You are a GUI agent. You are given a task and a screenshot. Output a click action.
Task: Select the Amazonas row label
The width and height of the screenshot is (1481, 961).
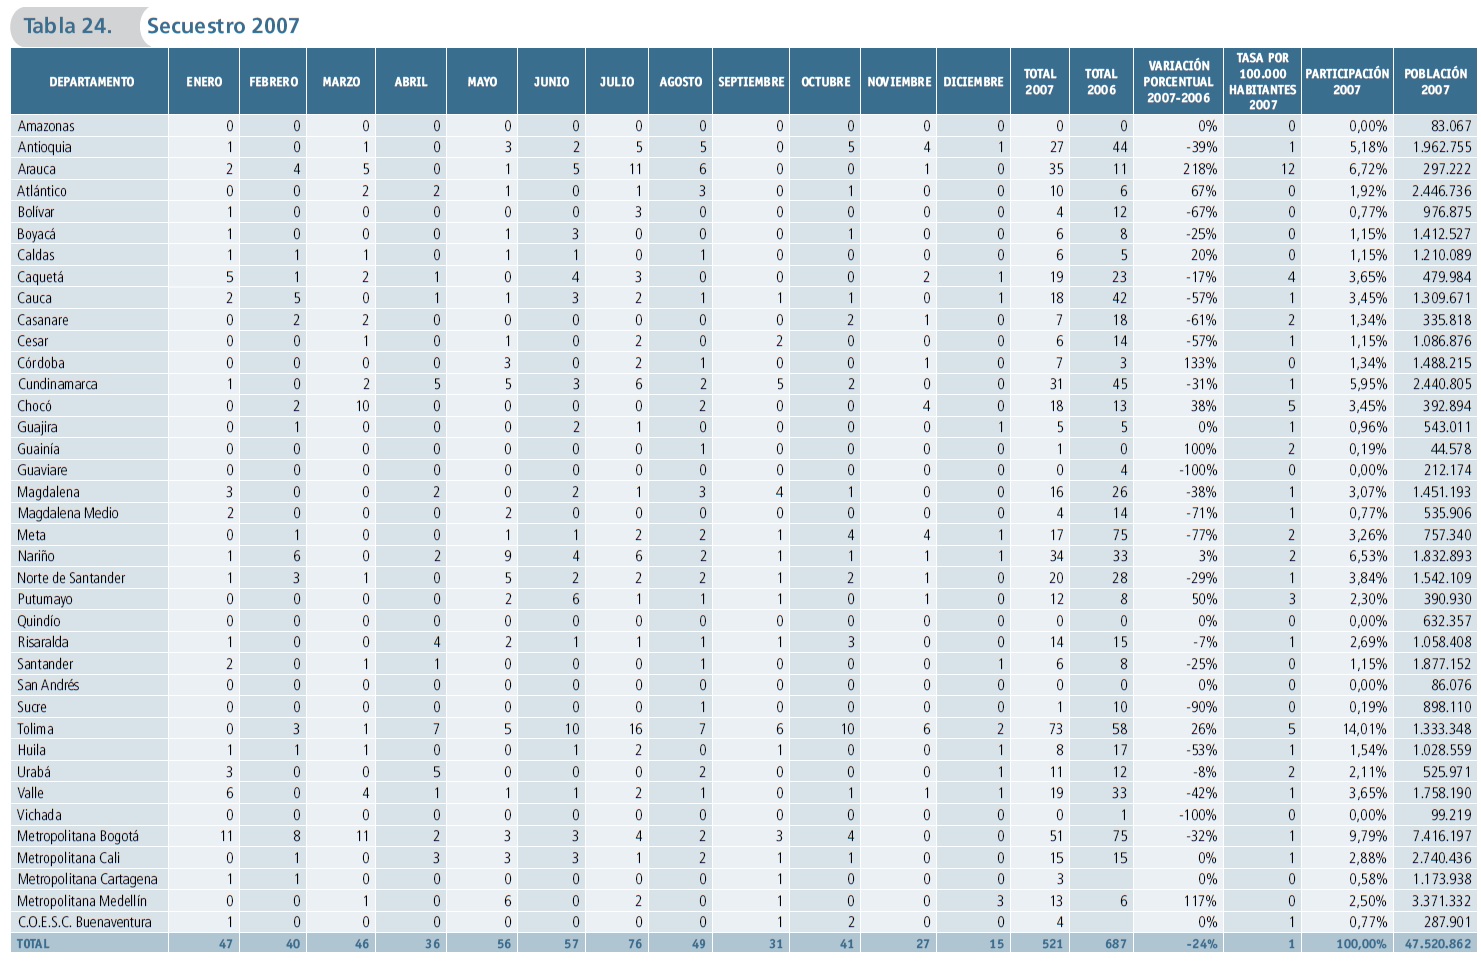(x=46, y=126)
